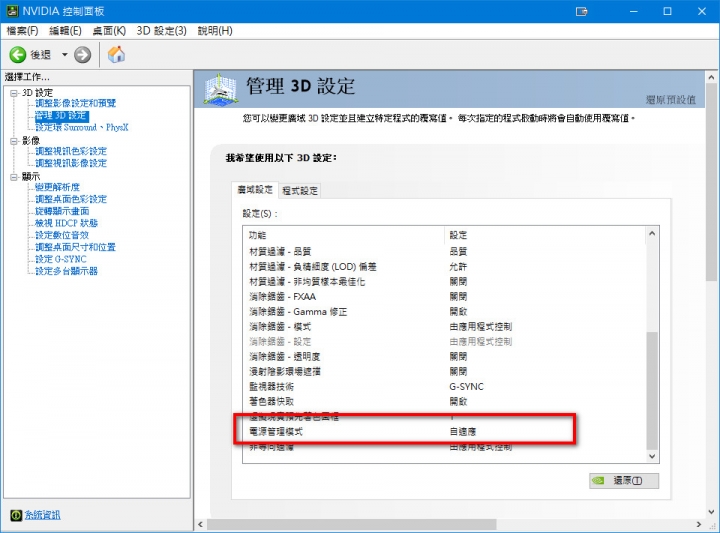Click the 還原(I) button

pos(624,481)
